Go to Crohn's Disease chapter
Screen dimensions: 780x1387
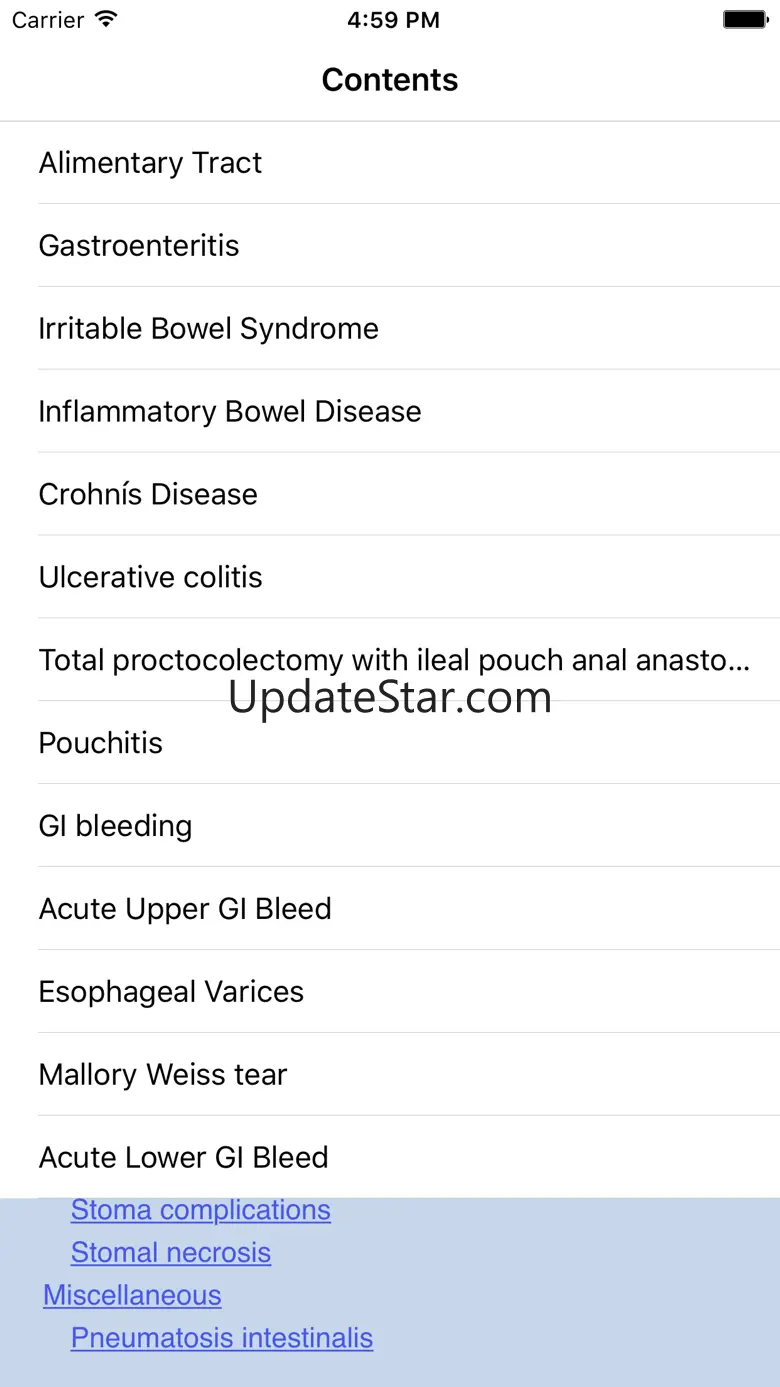[148, 495]
